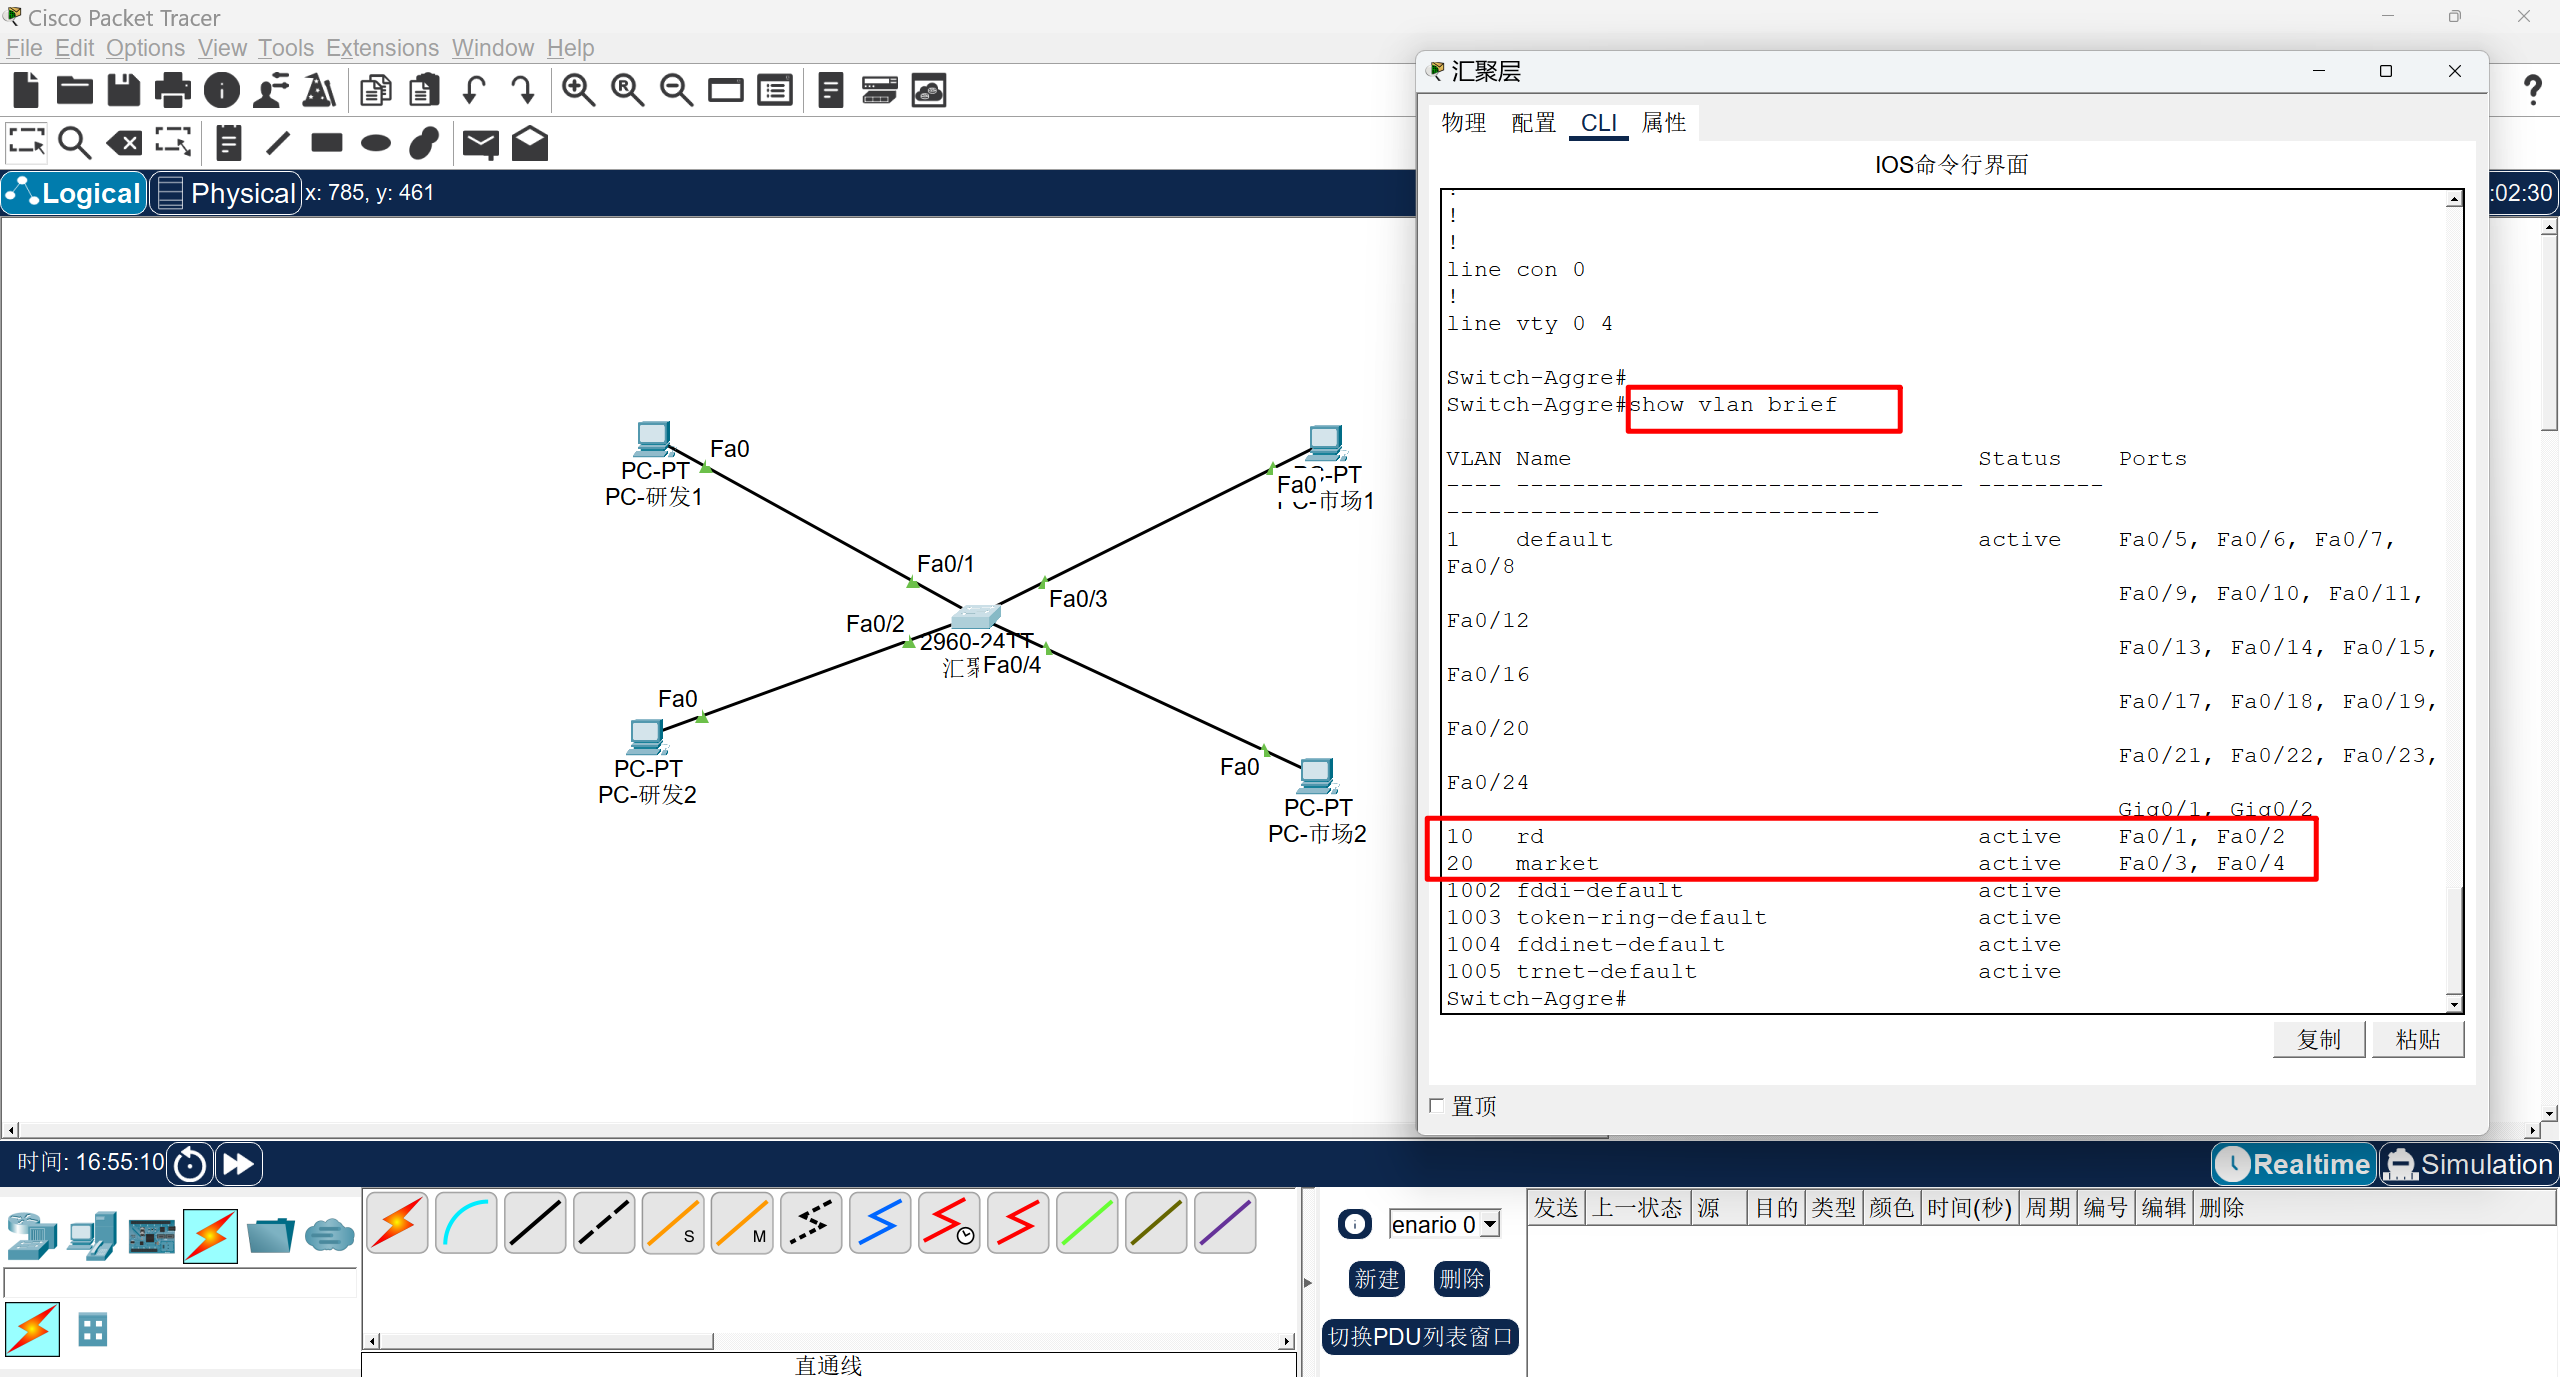Redo the last action
The height and width of the screenshot is (1377, 2560).
(523, 91)
